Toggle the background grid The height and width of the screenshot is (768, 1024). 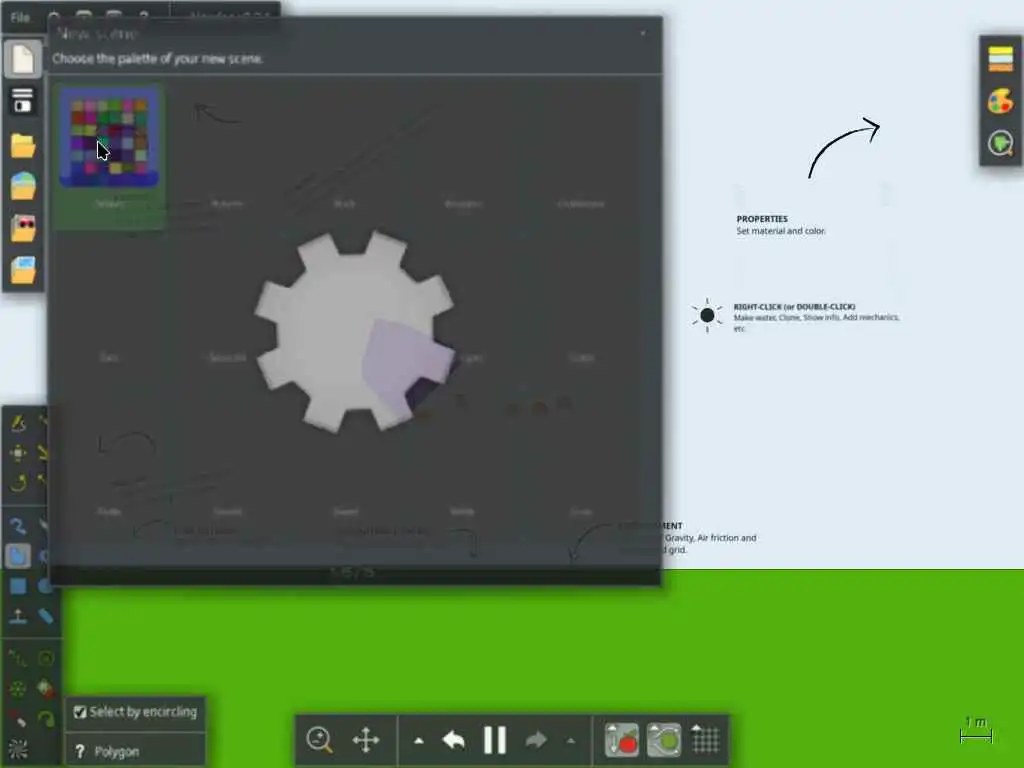coord(705,740)
